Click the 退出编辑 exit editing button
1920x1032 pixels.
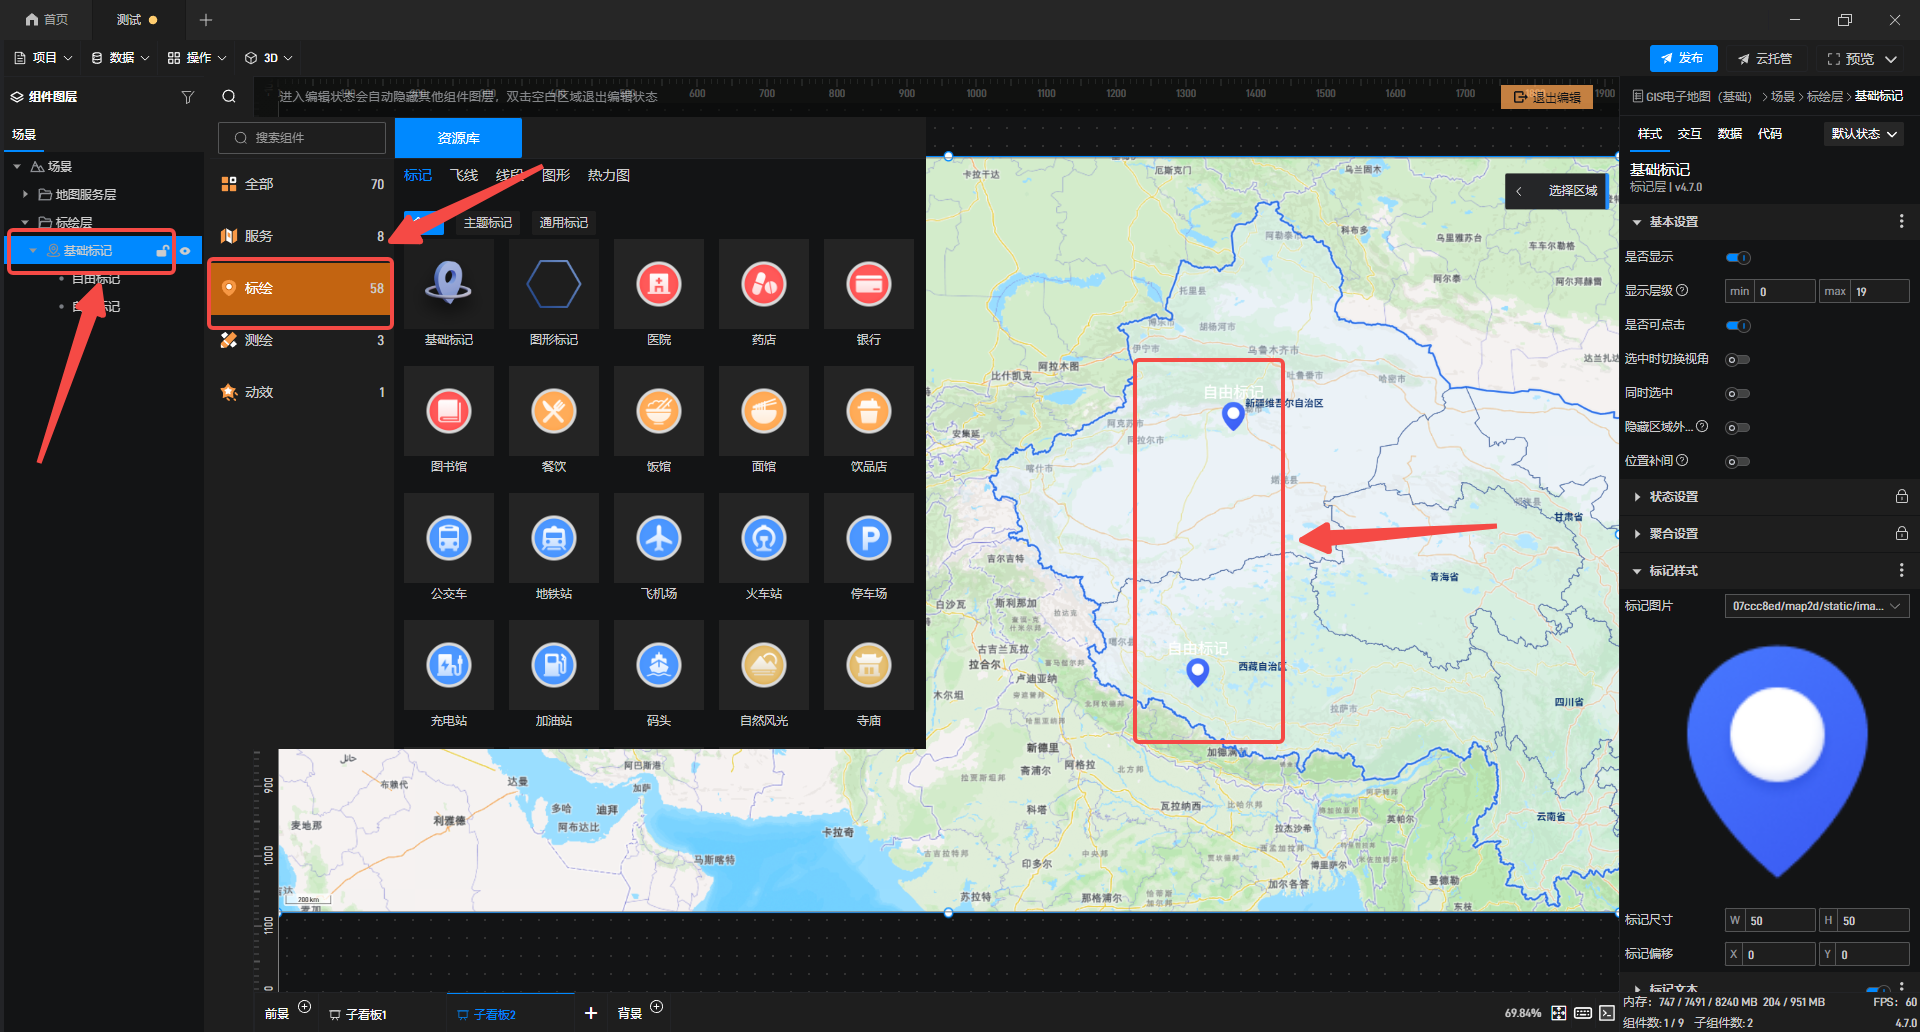(x=1546, y=97)
